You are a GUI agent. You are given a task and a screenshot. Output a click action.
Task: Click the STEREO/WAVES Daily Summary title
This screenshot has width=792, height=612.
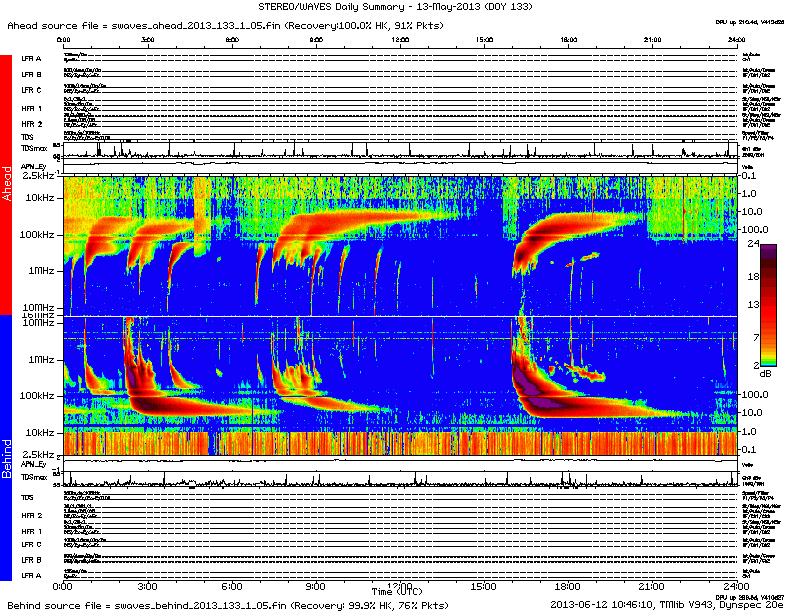[395, 7]
